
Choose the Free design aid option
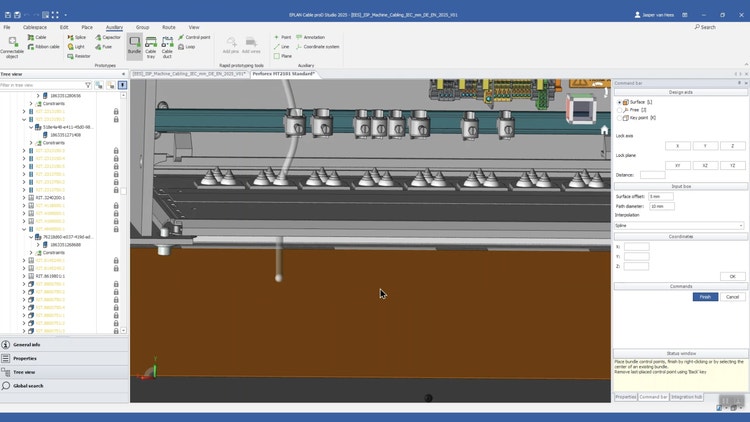tap(620, 110)
